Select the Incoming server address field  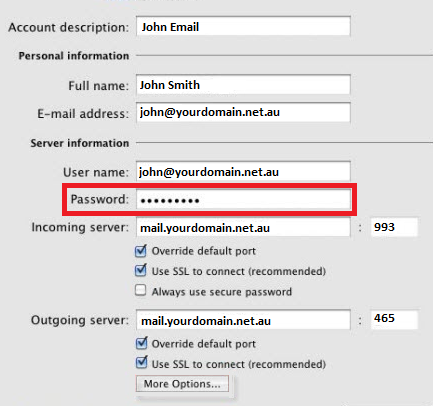pos(243,227)
